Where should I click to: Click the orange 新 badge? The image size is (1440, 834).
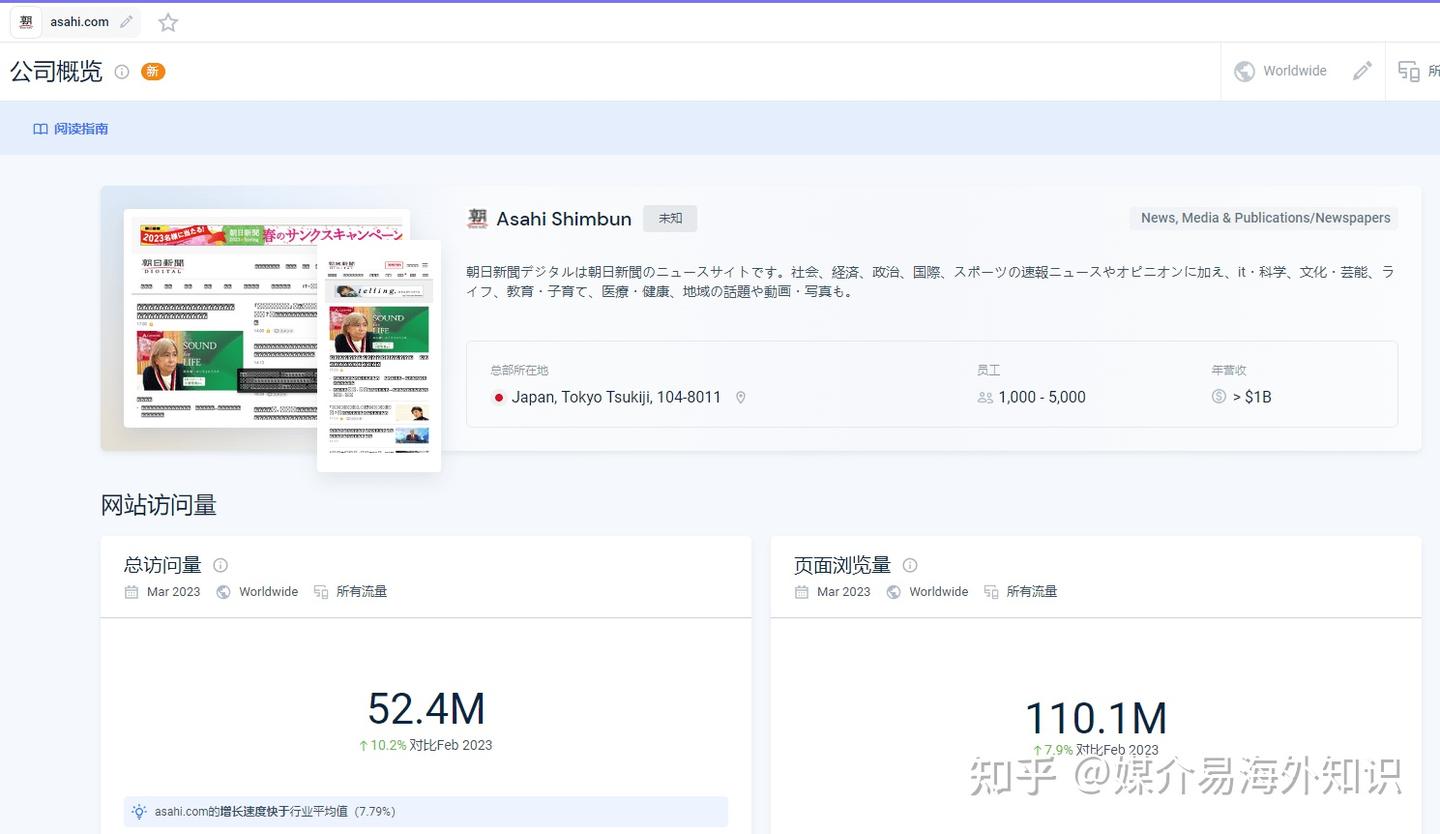[153, 72]
